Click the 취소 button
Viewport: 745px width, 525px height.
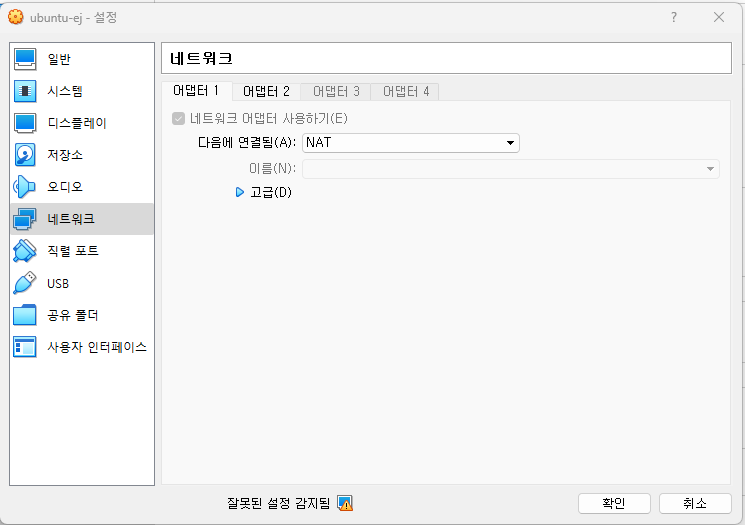695,503
